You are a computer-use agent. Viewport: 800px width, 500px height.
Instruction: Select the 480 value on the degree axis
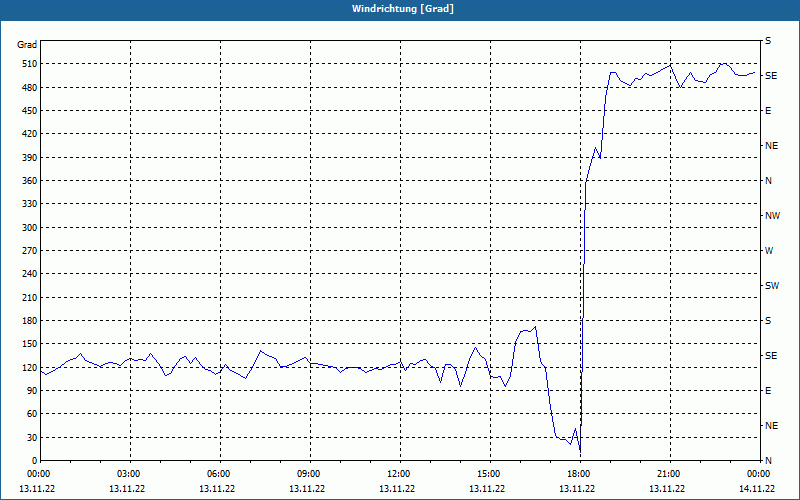[x=30, y=88]
